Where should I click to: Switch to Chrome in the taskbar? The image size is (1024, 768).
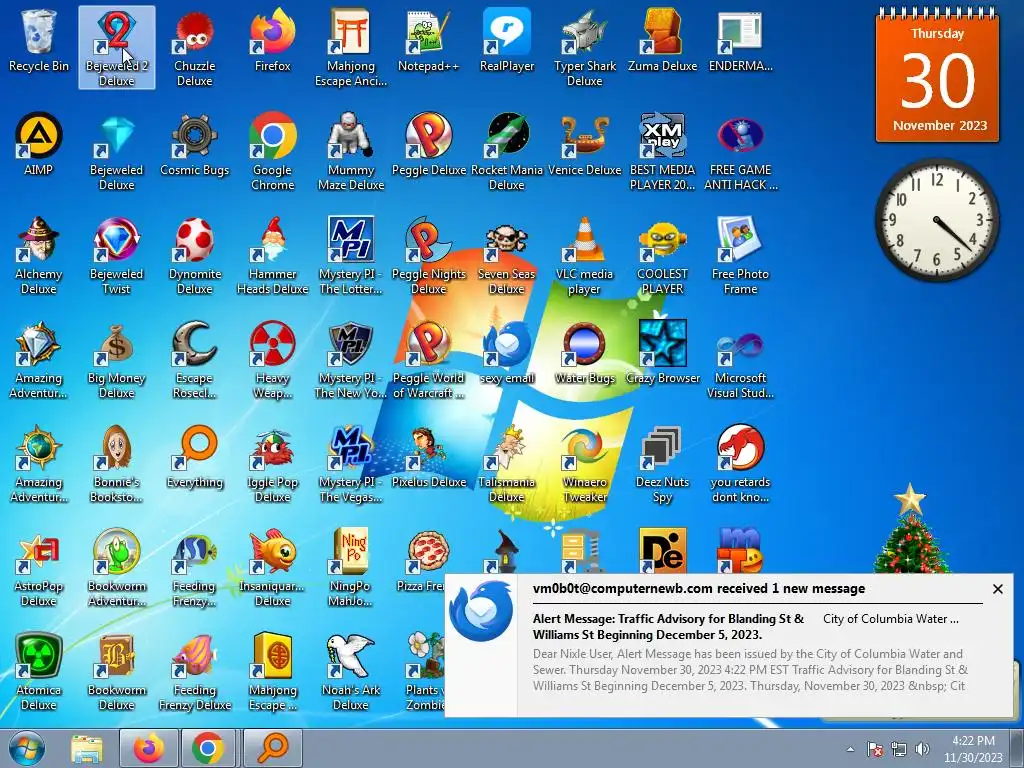coord(208,748)
